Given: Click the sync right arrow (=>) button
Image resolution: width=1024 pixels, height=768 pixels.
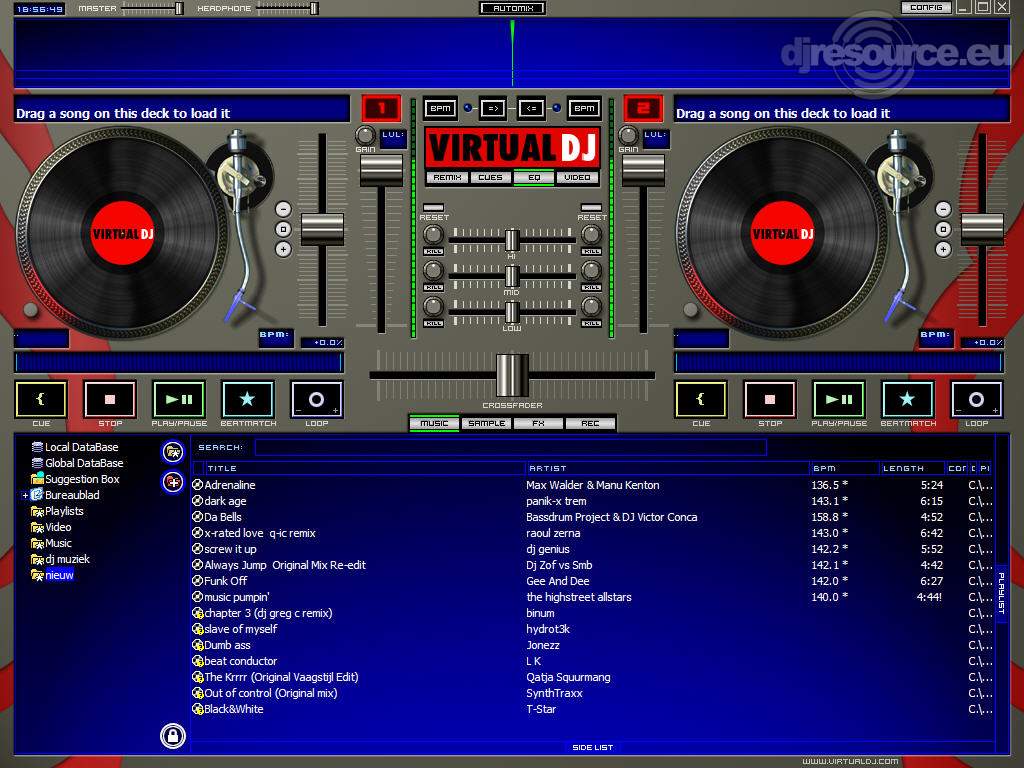Looking at the screenshot, I should [x=493, y=108].
